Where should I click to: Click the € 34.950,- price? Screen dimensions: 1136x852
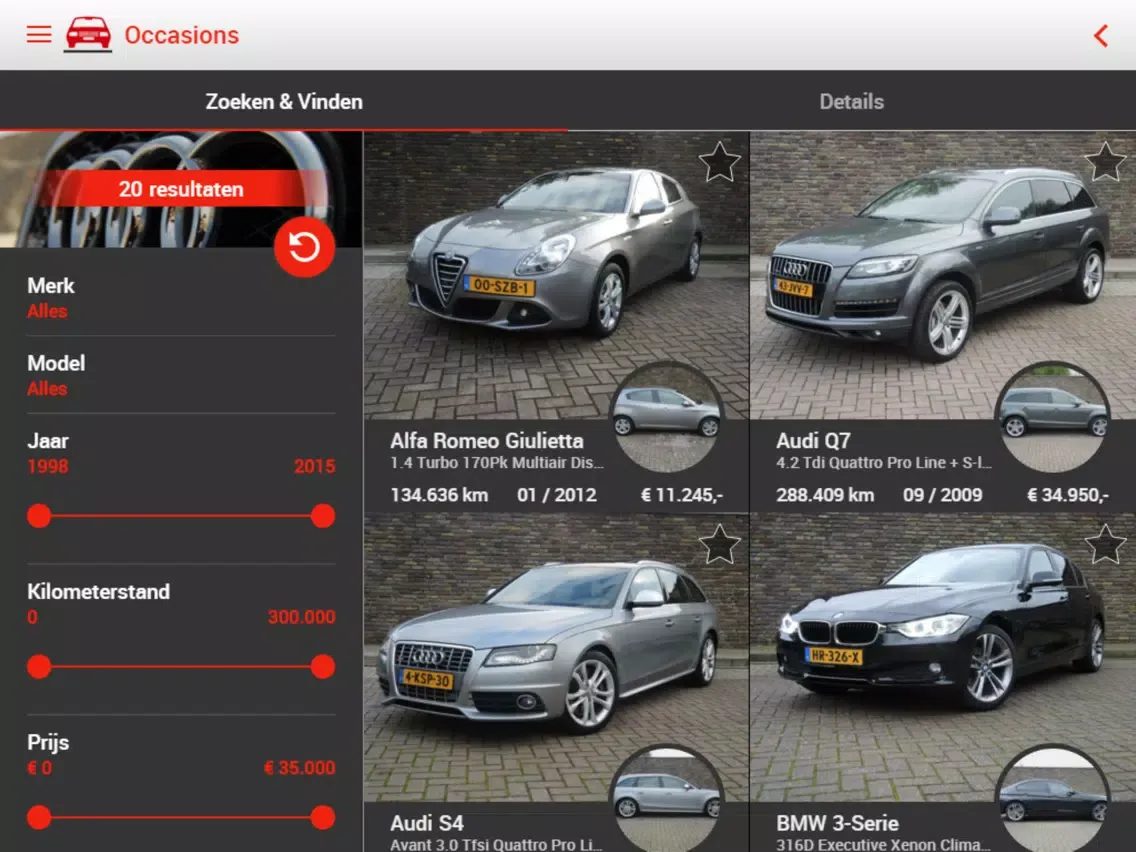pos(1068,495)
